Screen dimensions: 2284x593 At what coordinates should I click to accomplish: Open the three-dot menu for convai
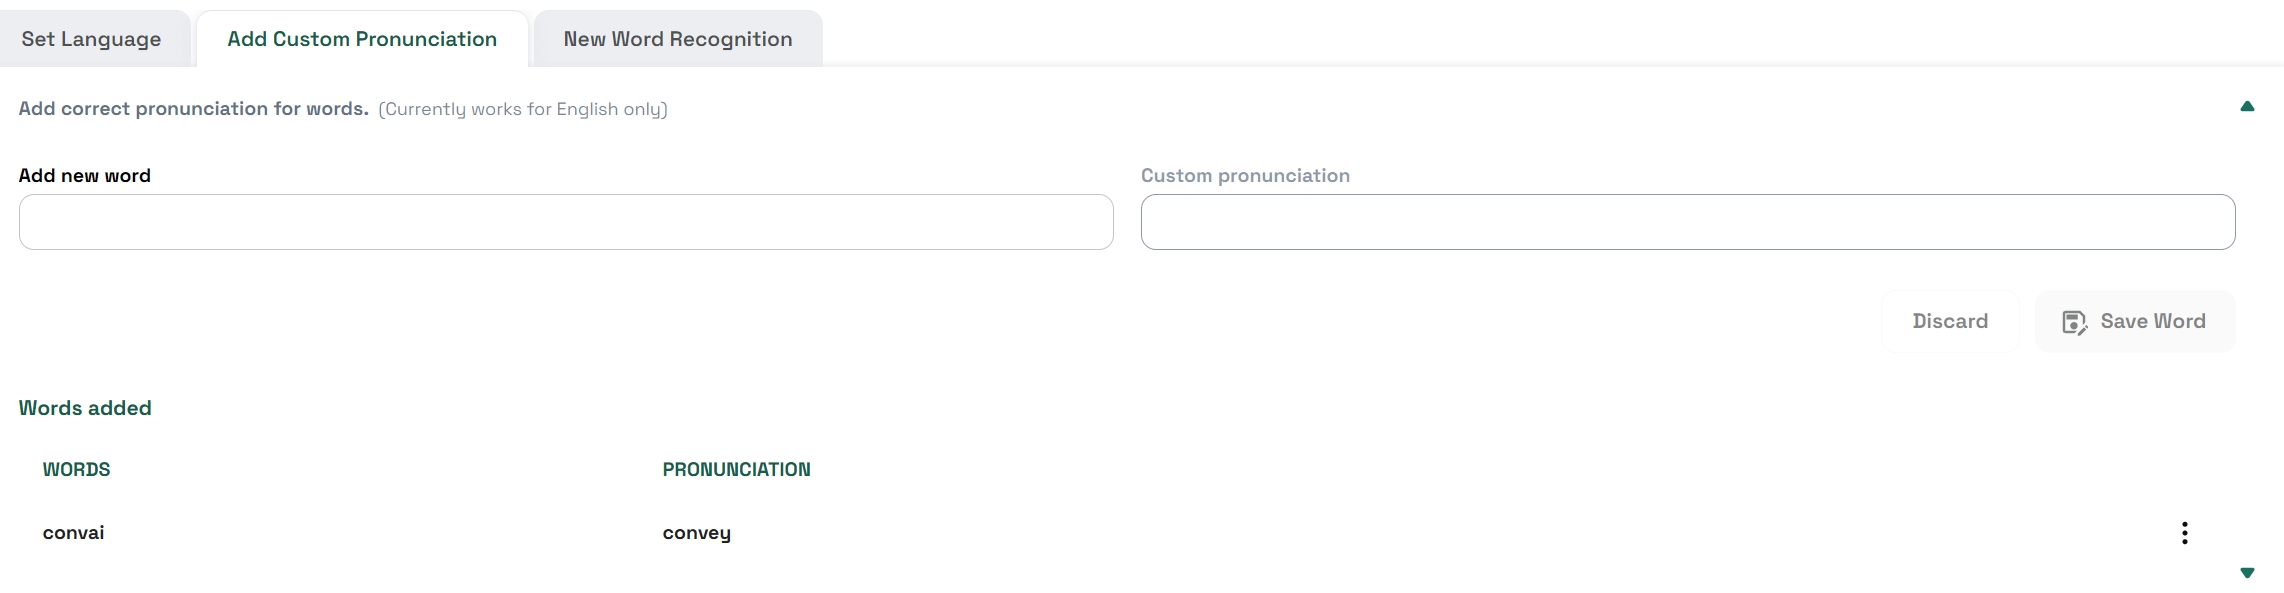point(2184,533)
